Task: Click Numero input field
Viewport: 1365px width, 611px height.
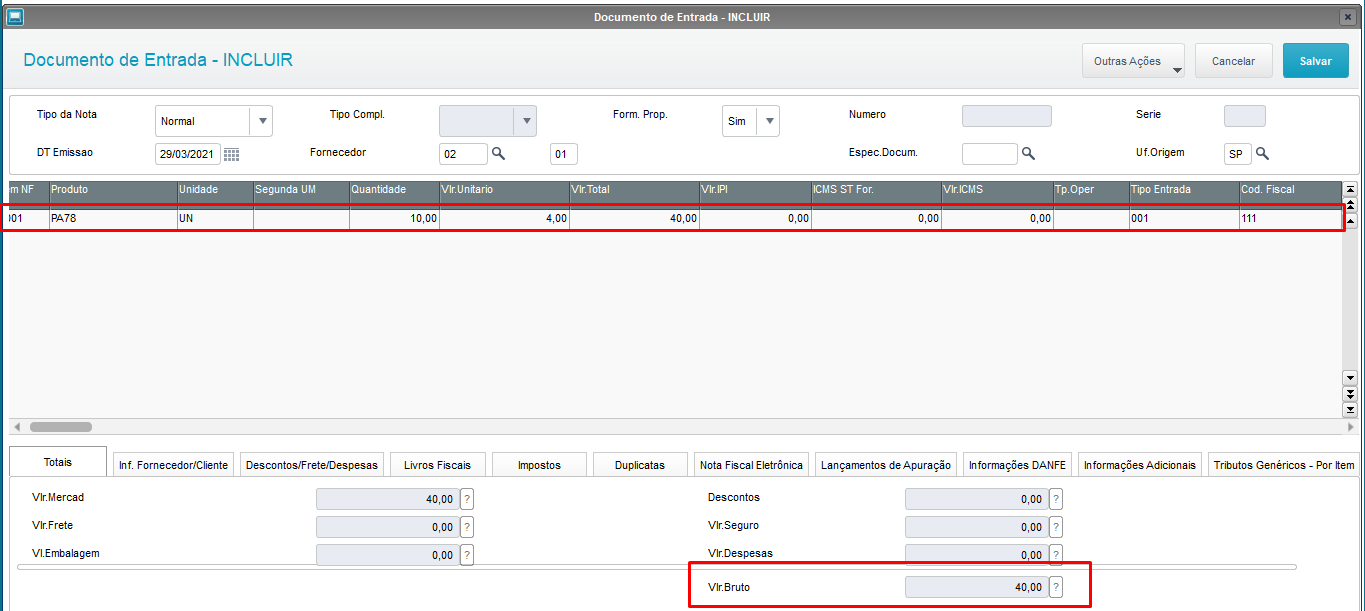Action: [x=1006, y=116]
